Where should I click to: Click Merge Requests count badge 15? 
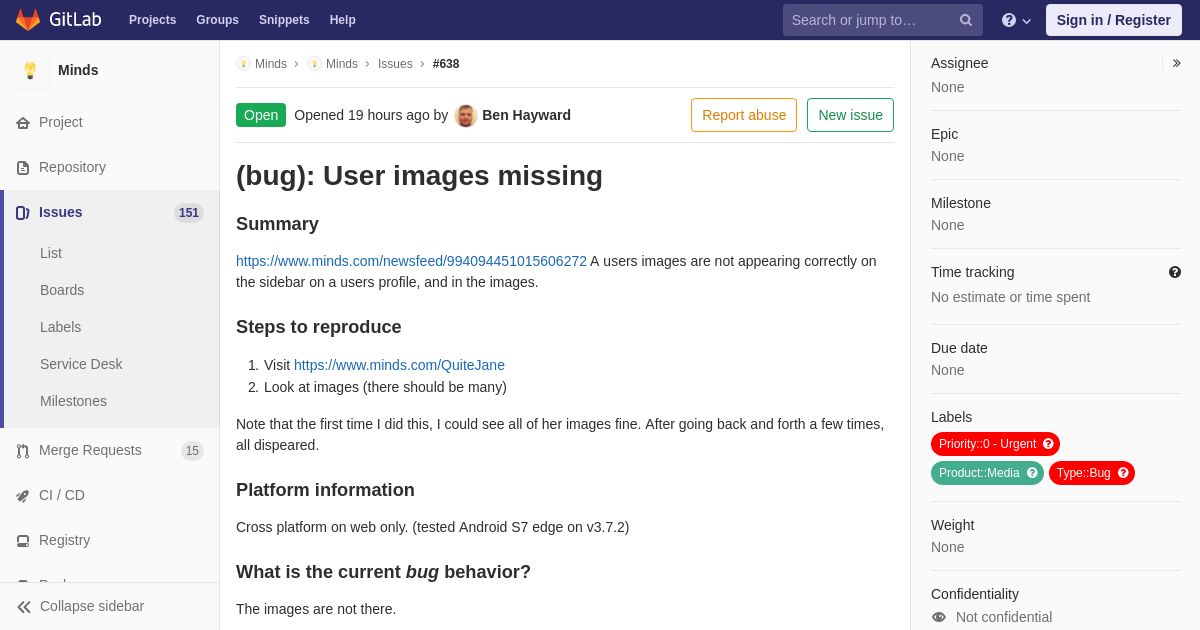coord(192,451)
